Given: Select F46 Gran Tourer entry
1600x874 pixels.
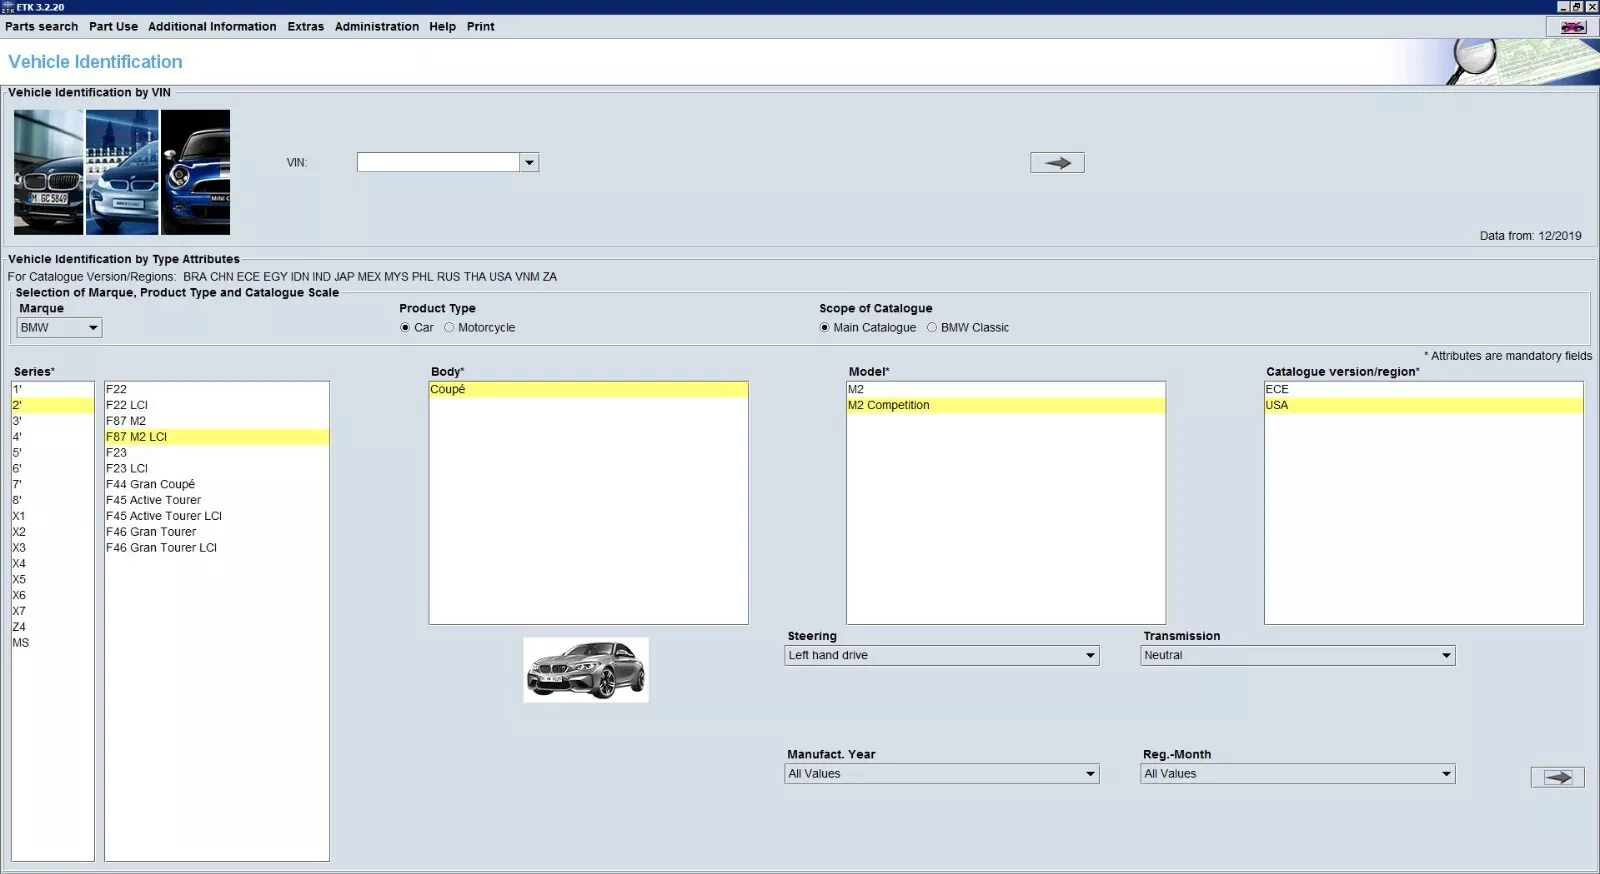Looking at the screenshot, I should (x=217, y=532).
